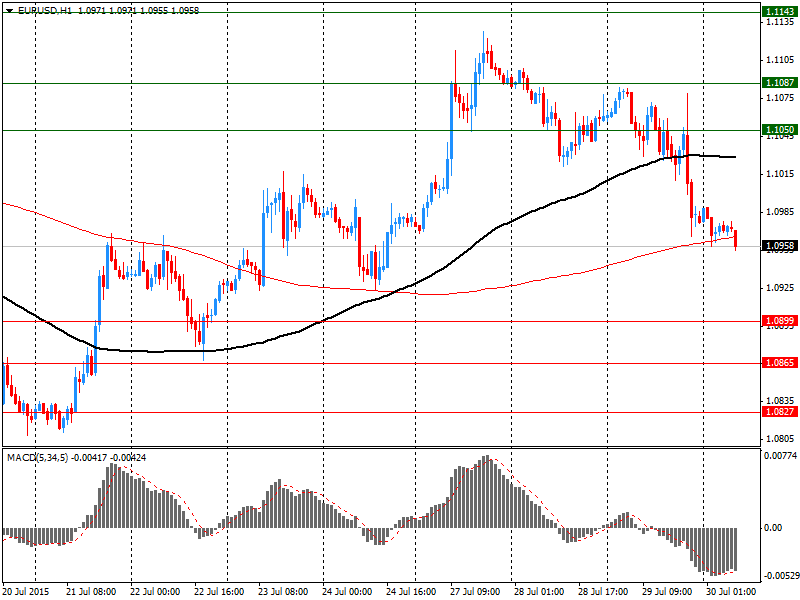Click the 22 Jul 00:00 time label

[155, 592]
